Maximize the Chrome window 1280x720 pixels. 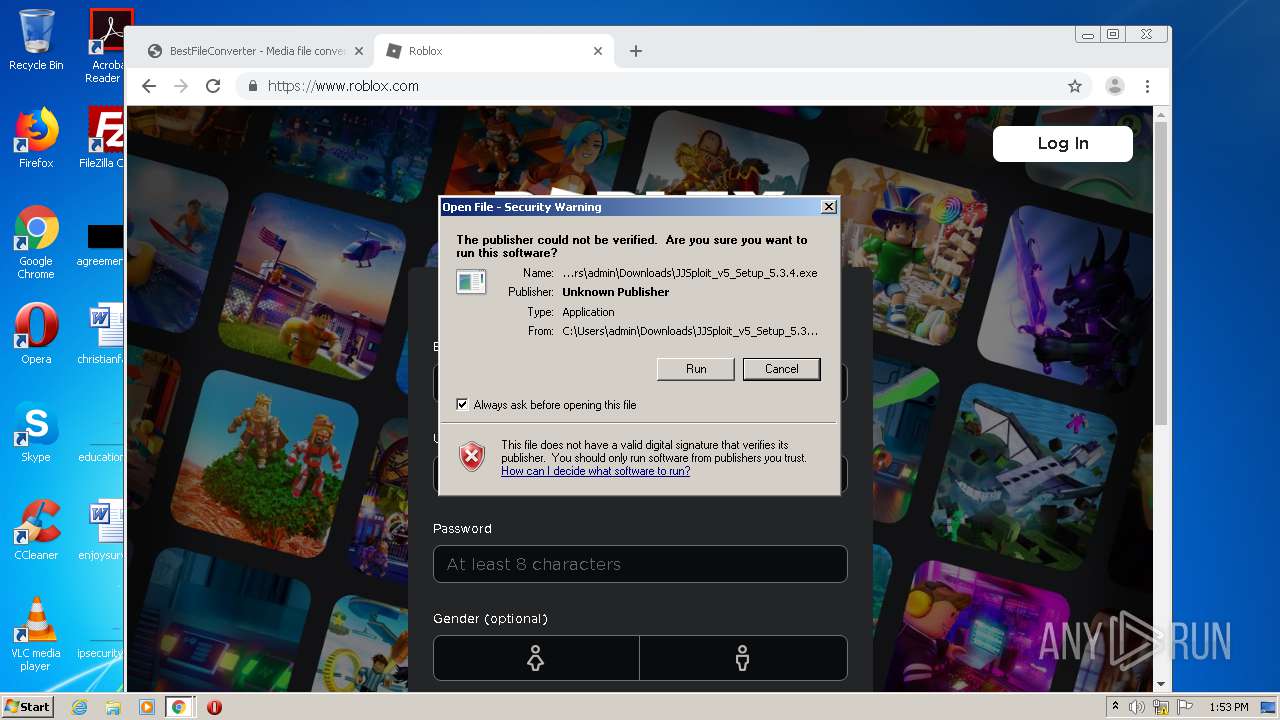click(1113, 34)
